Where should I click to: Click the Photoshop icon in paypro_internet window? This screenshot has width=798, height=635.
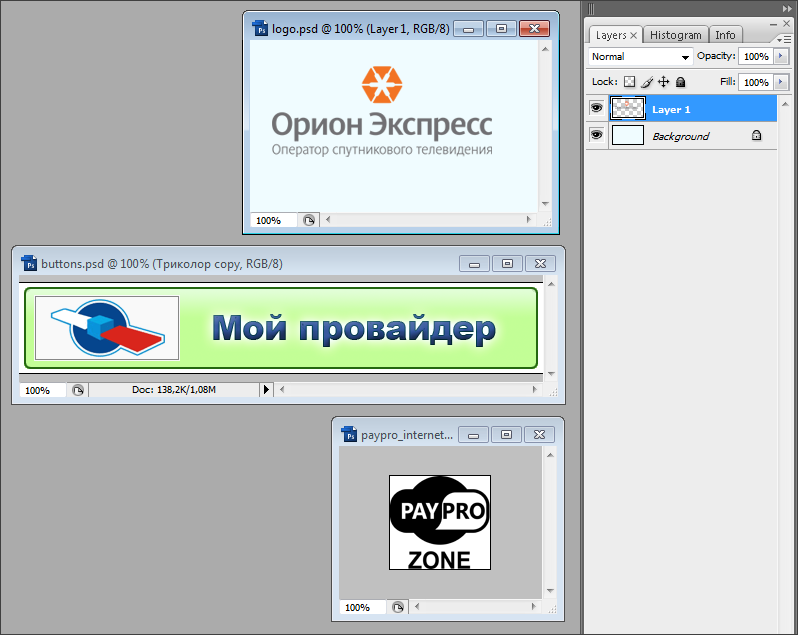(349, 434)
